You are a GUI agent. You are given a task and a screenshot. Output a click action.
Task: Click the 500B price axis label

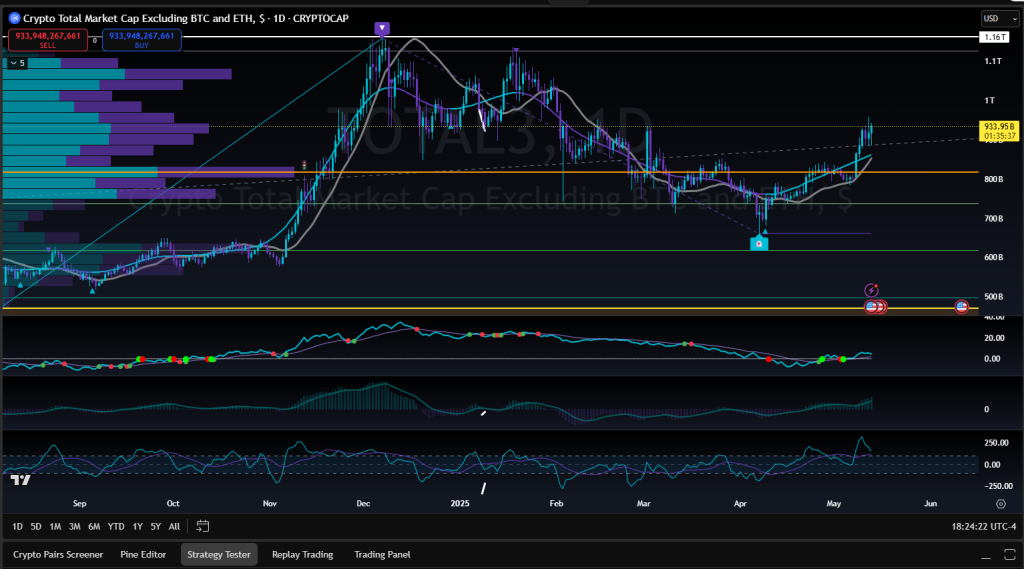click(x=993, y=297)
